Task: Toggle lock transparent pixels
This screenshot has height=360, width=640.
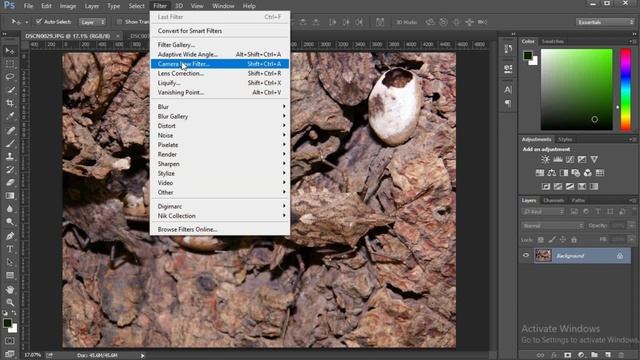Action: click(540, 240)
